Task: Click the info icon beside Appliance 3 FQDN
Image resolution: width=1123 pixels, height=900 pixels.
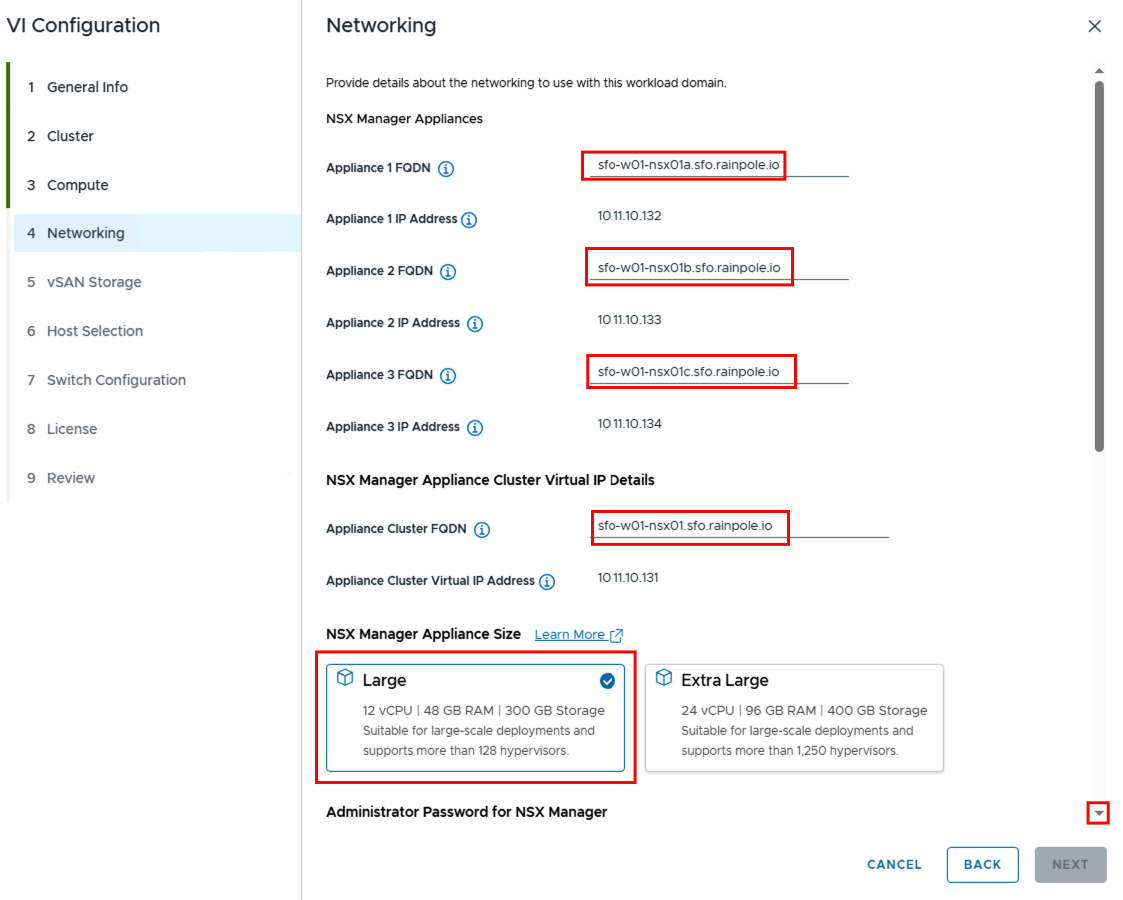Action: [448, 375]
